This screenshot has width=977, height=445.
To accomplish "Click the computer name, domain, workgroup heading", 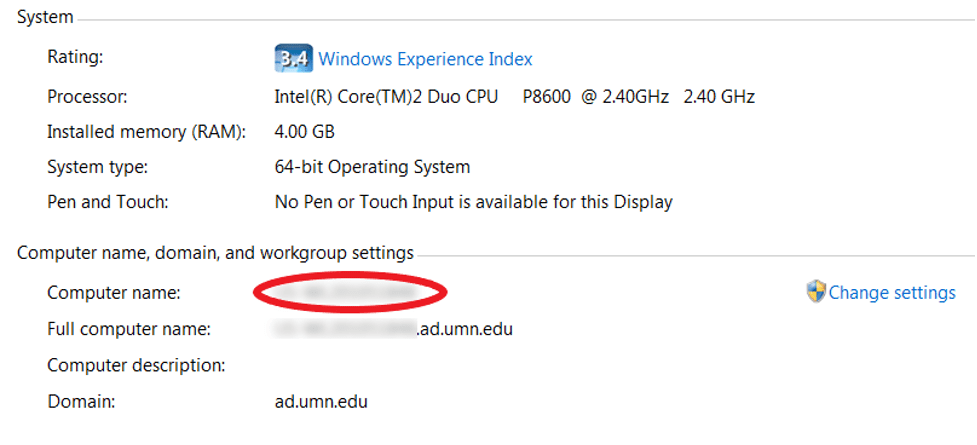I will (x=215, y=253).
